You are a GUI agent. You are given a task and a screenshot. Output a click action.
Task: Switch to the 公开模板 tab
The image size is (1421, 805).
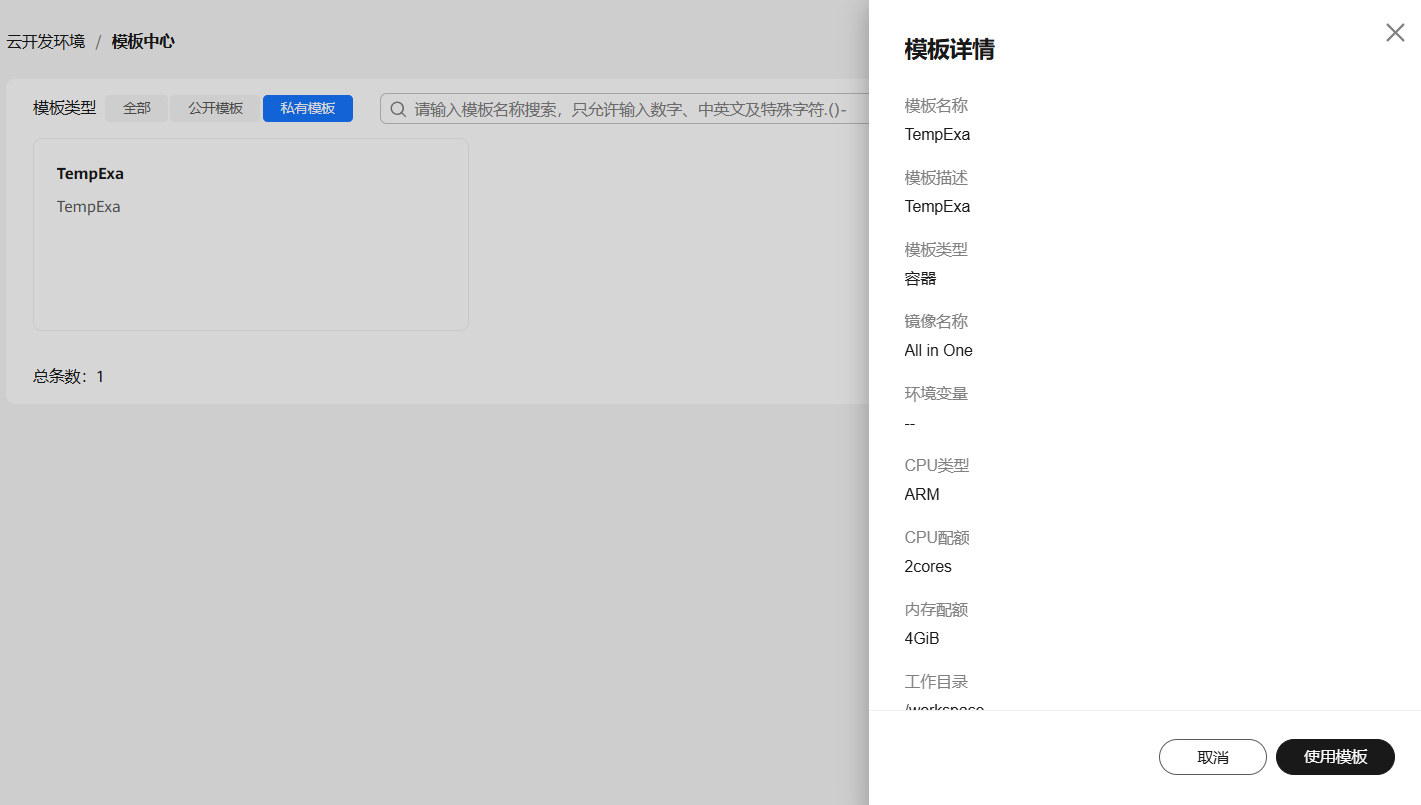point(216,108)
